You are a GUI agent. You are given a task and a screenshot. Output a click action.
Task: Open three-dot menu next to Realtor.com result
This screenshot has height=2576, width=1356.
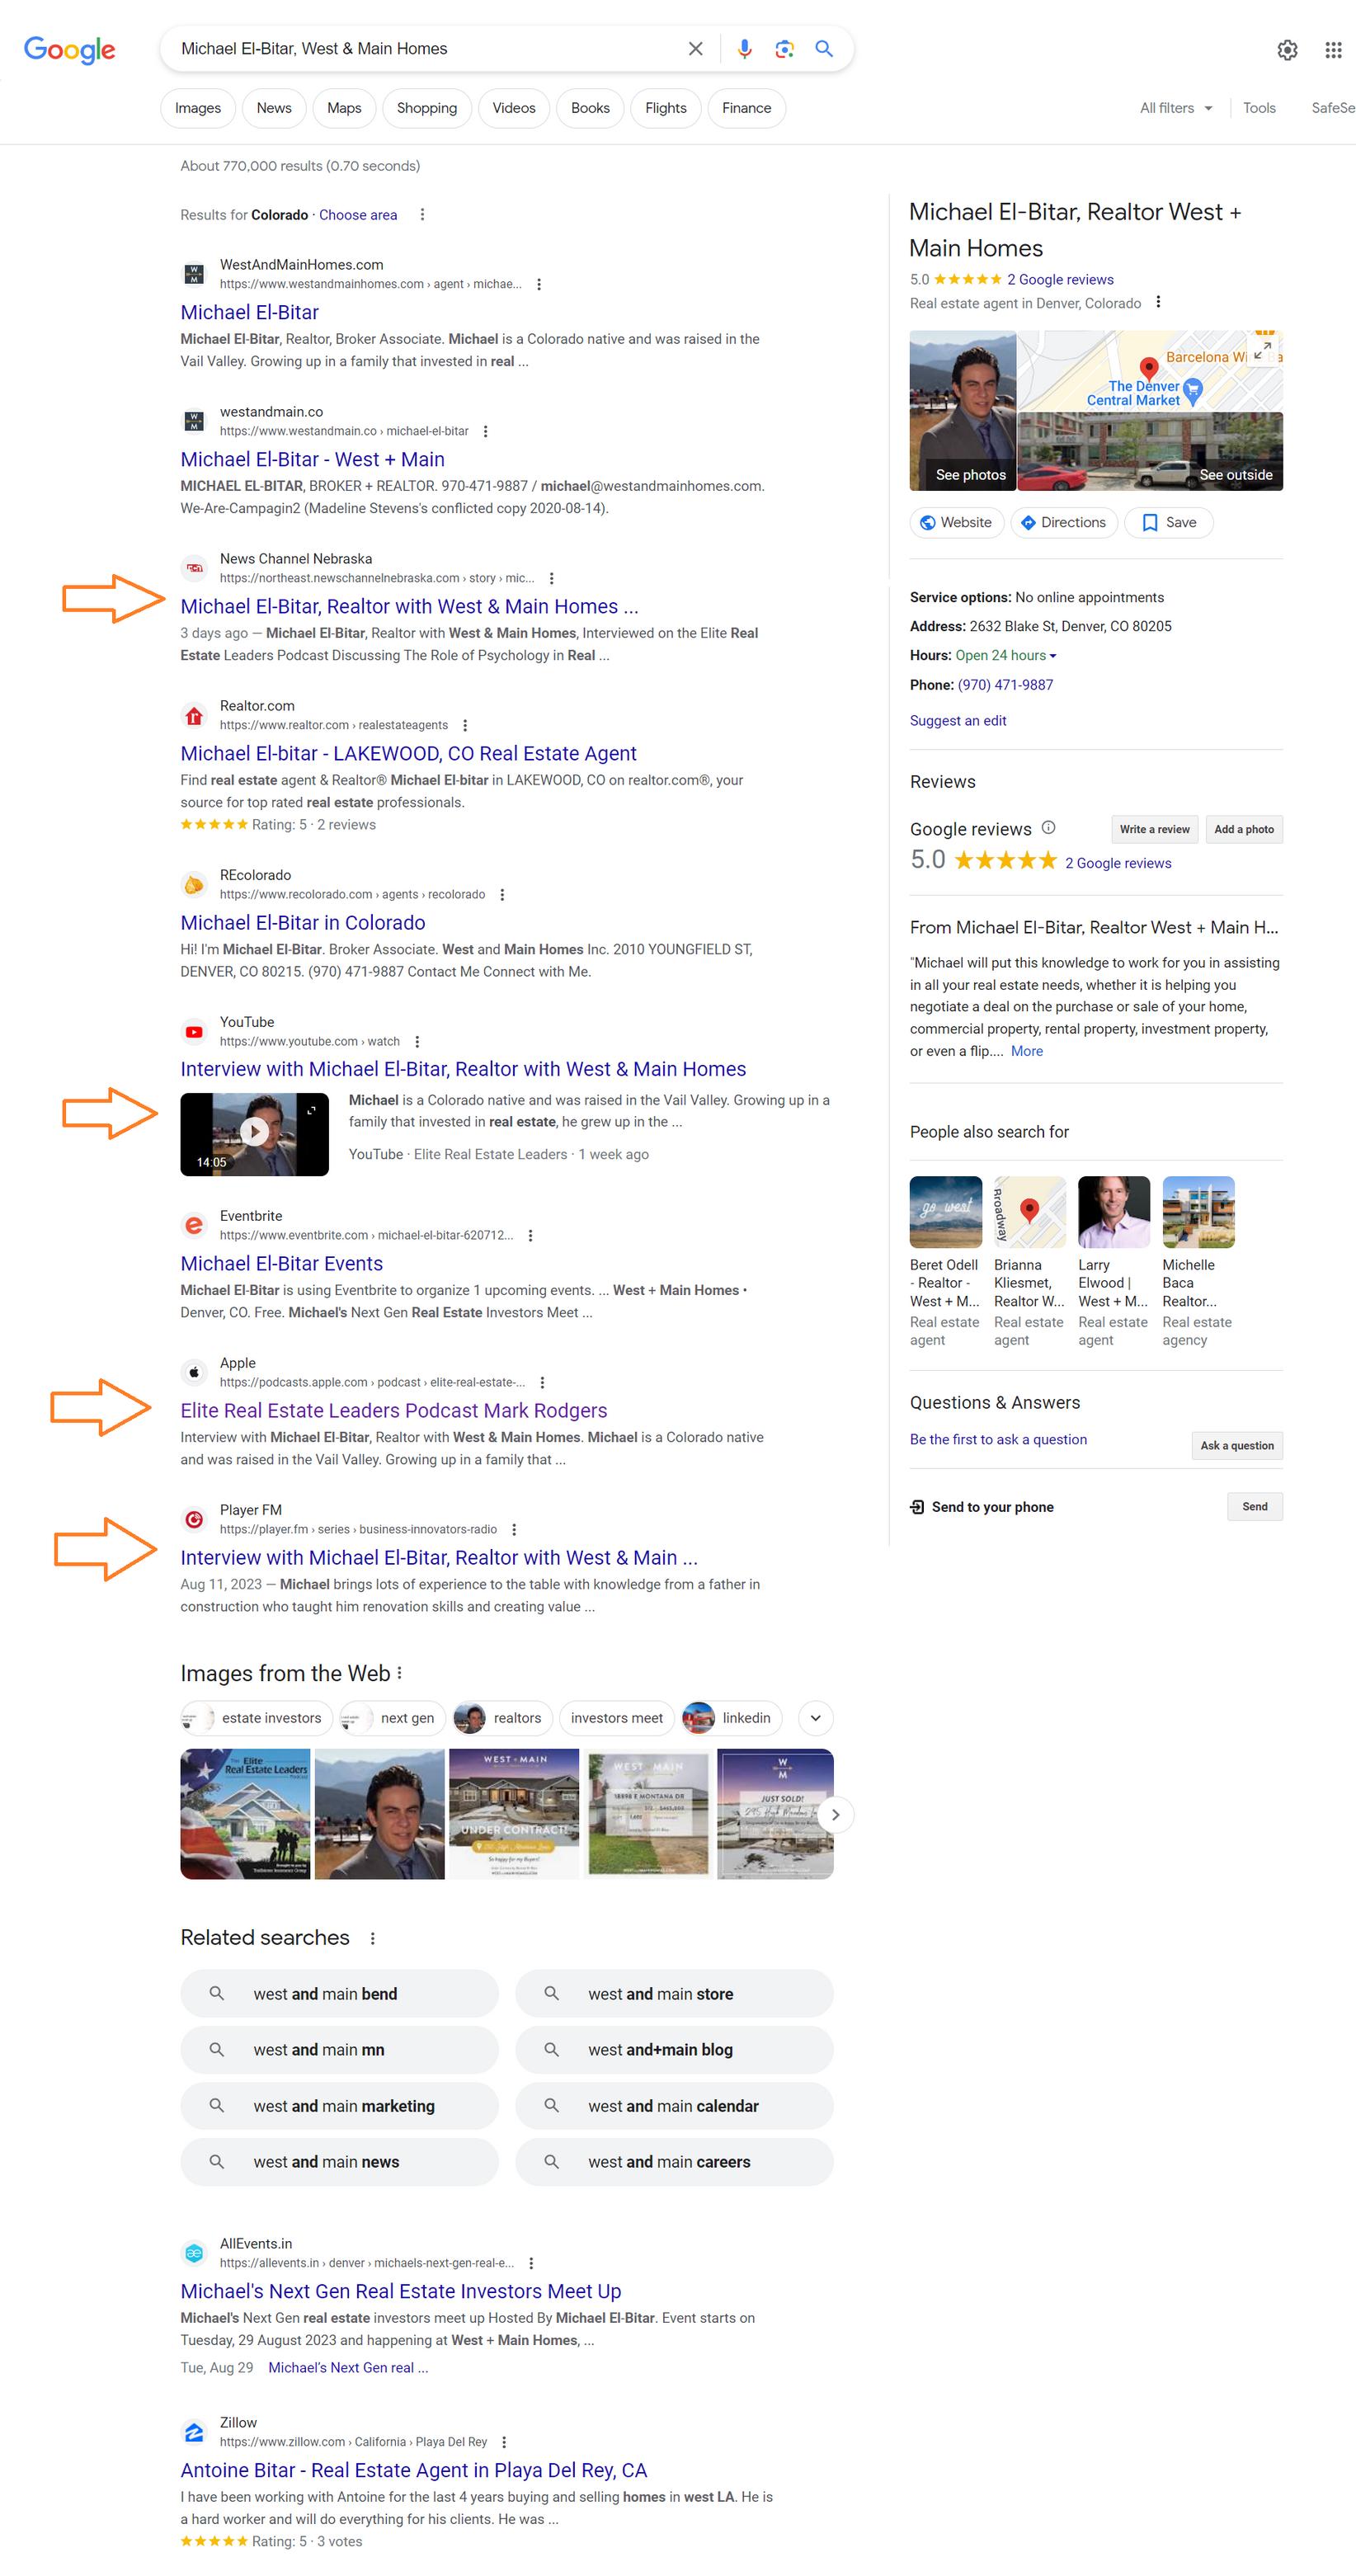coord(465,725)
